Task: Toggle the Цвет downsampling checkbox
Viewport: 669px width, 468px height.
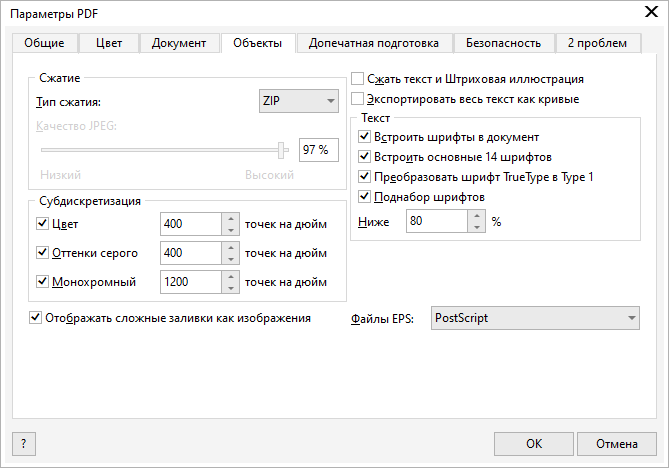Action: [42, 223]
